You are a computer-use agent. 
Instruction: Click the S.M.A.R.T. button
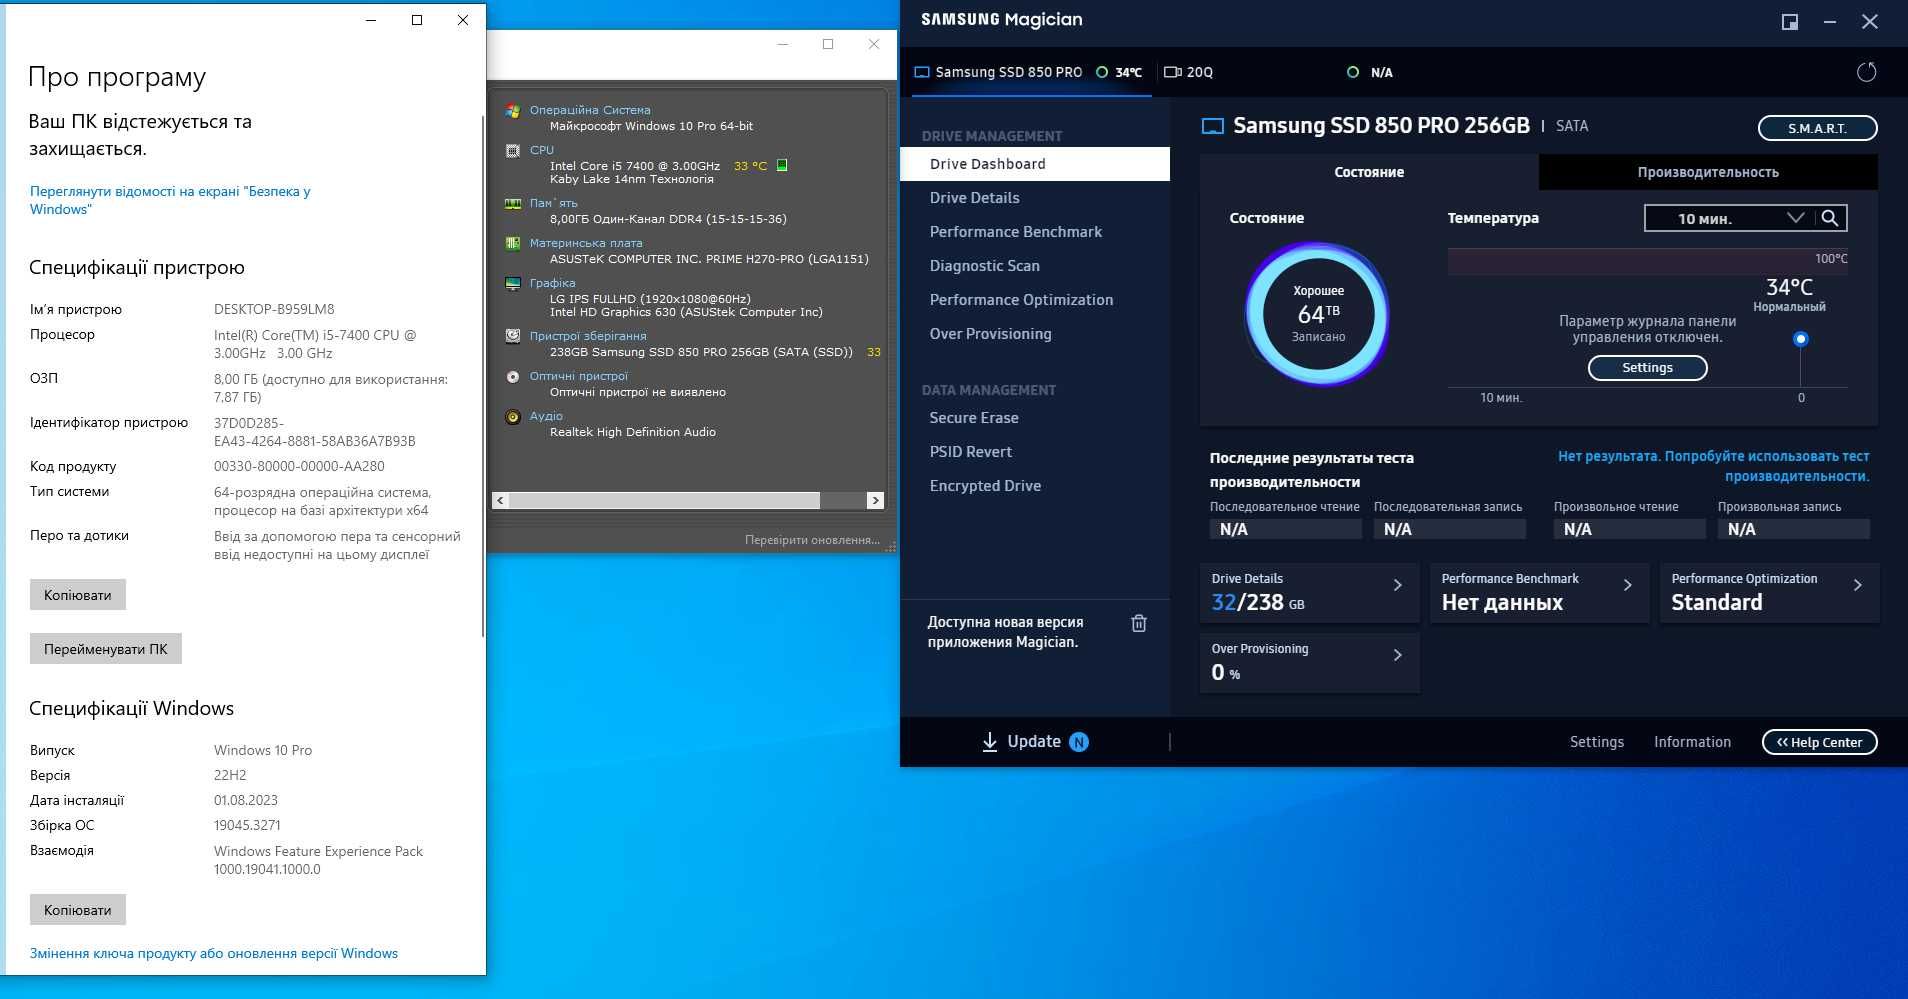(1817, 128)
